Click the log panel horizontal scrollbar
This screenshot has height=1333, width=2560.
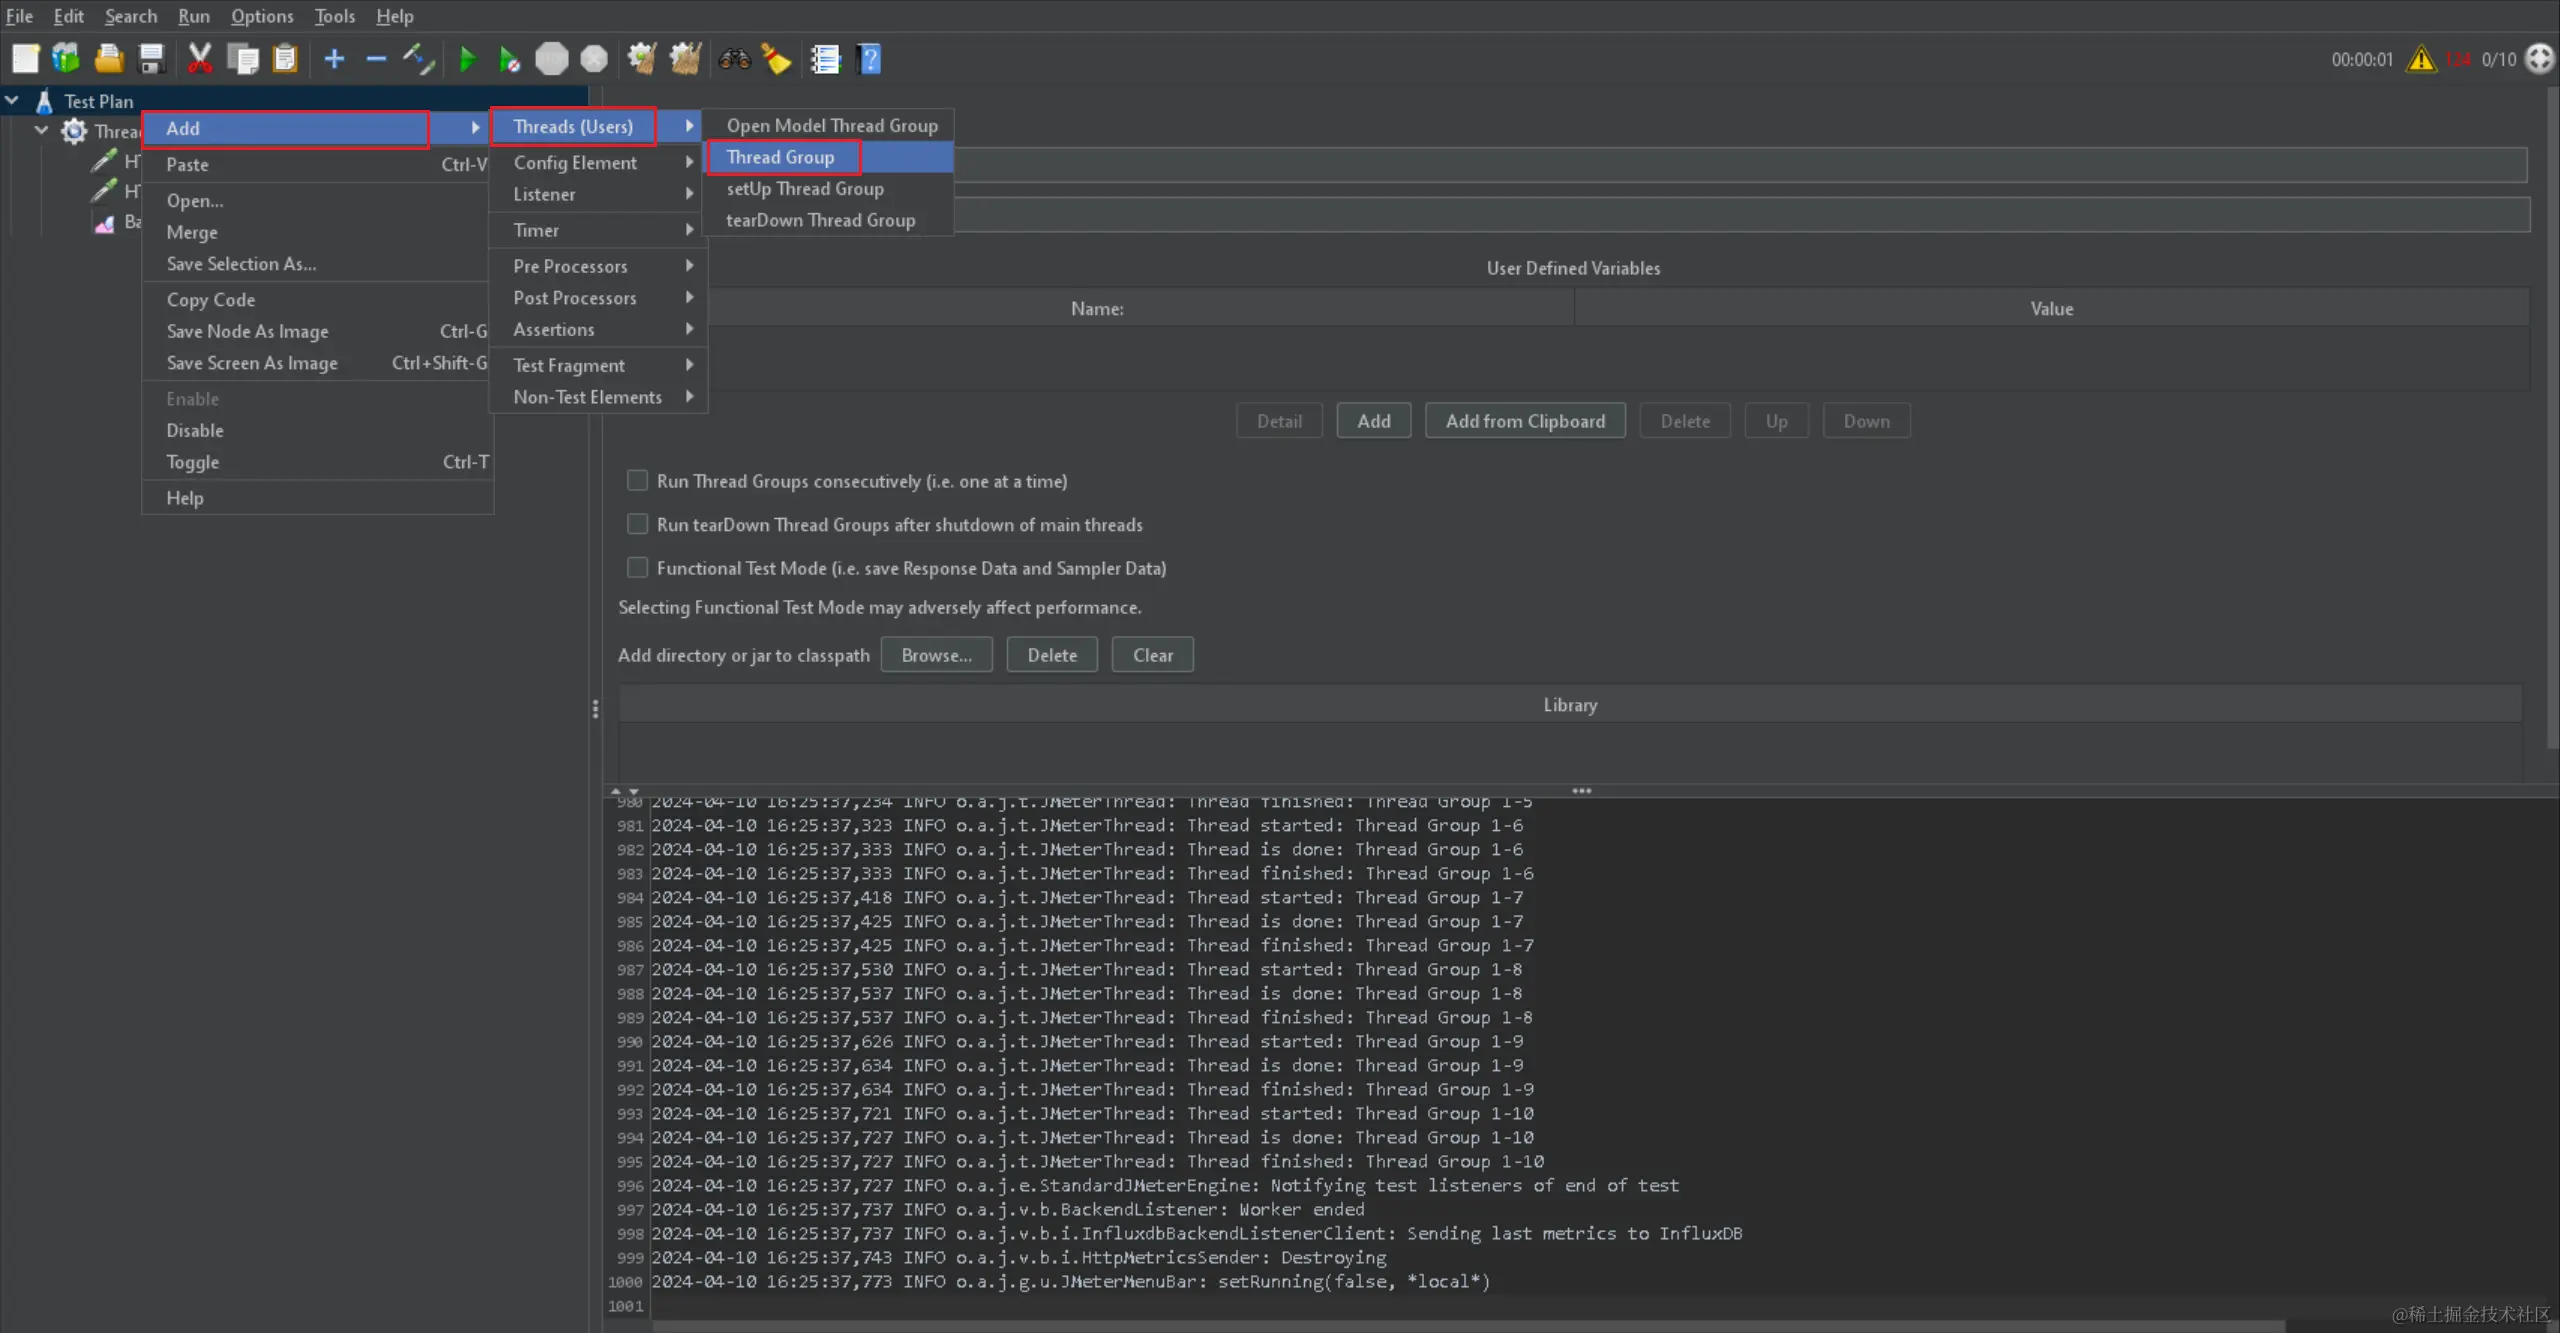click(x=1468, y=1326)
